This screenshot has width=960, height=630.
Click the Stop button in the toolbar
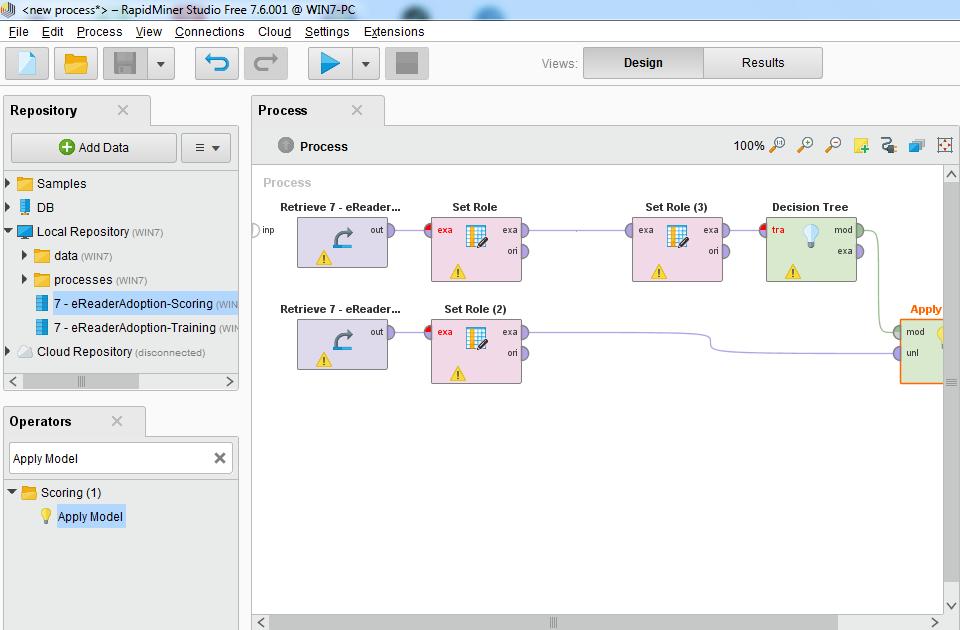407,63
